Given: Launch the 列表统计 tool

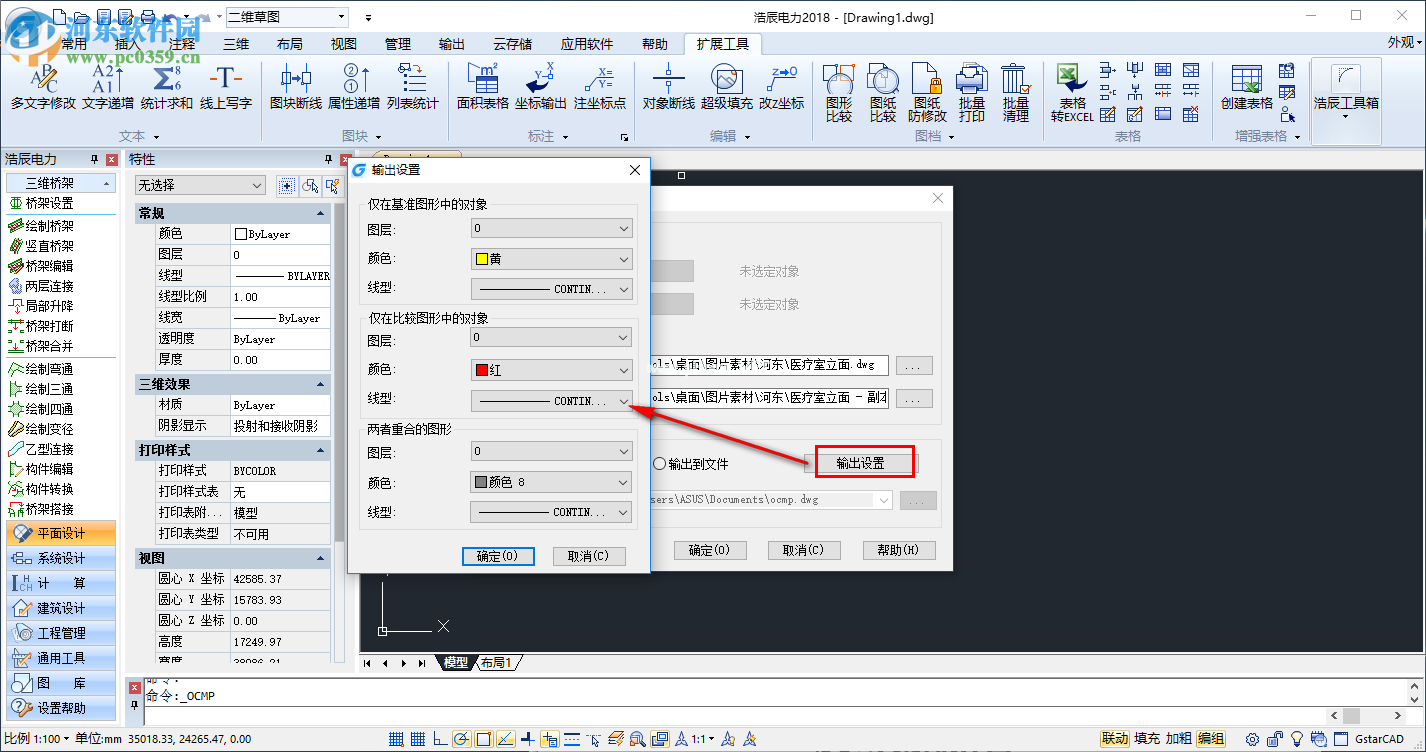Looking at the screenshot, I should [412, 87].
